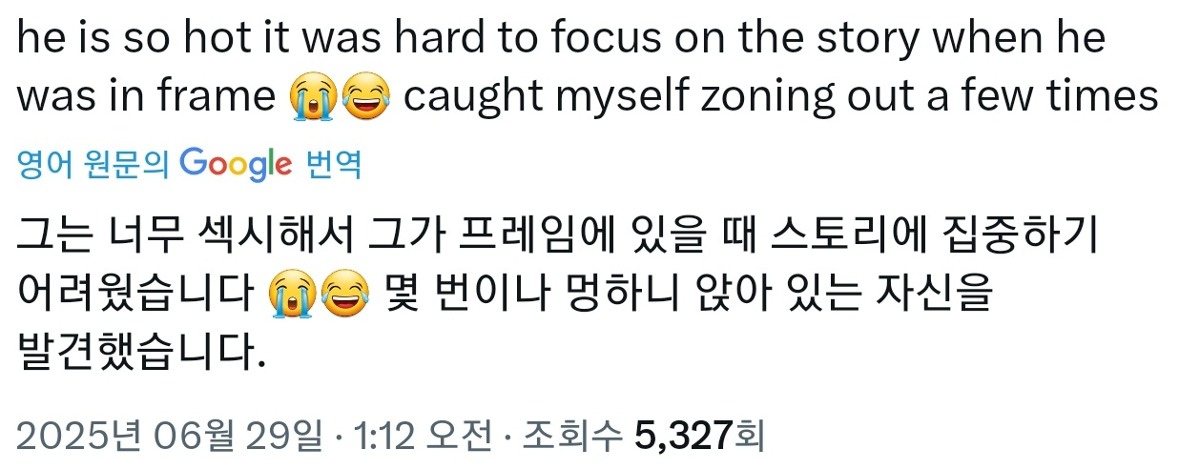Click the final Korean line '발견했습니다.'
The height and width of the screenshot is (469, 1200).
coord(142,350)
